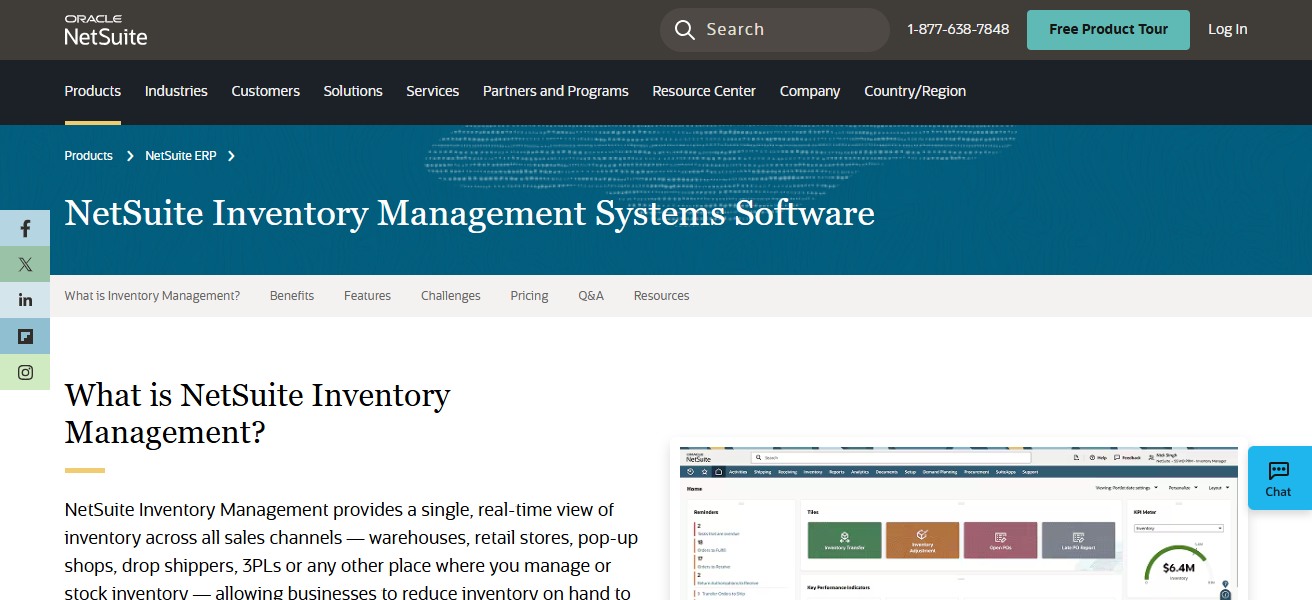1312x600 pixels.
Task: Open the Chat widget
Action: click(x=1279, y=478)
